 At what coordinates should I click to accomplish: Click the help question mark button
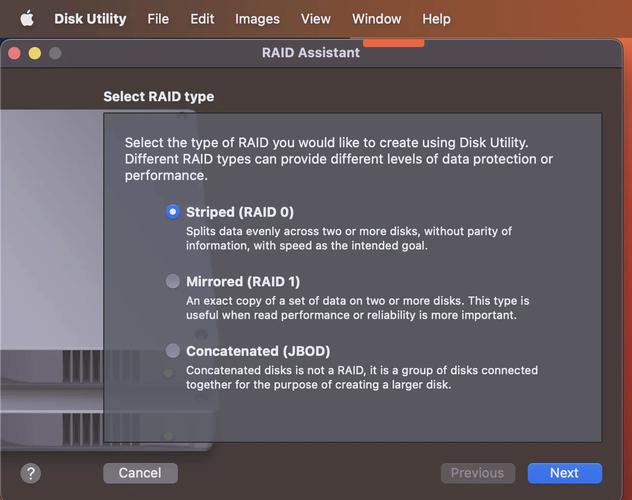[31, 473]
